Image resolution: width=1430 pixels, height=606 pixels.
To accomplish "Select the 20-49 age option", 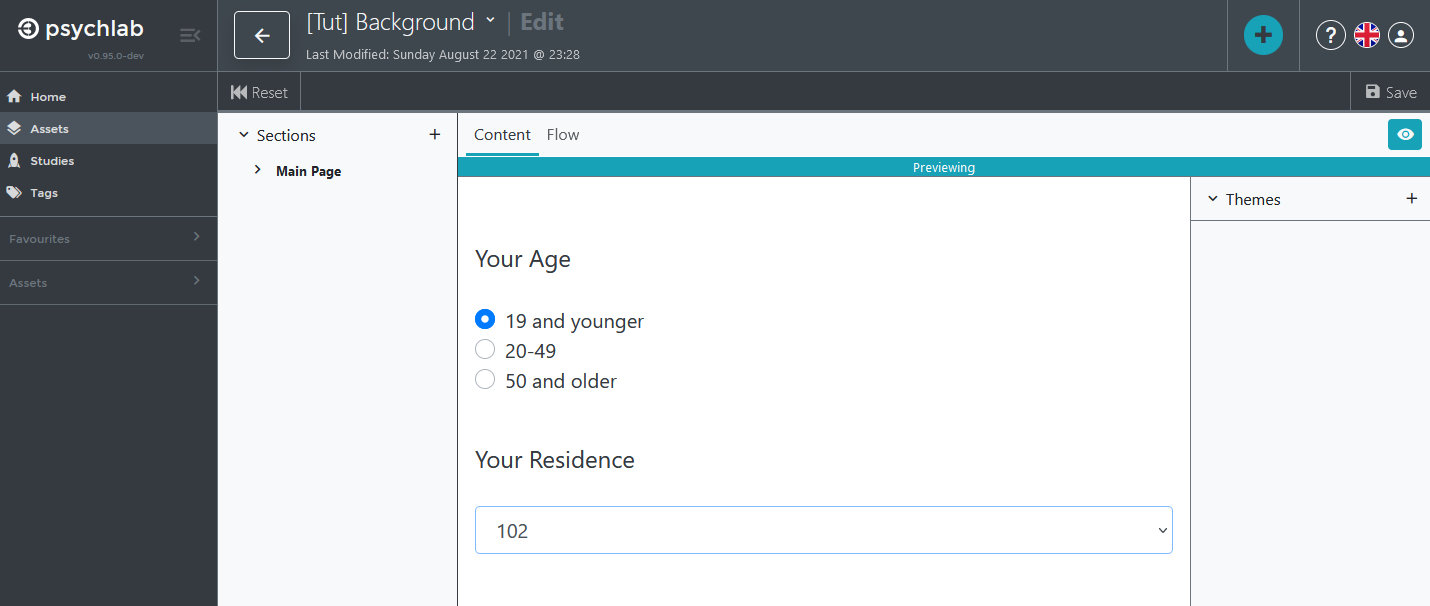I will (x=485, y=350).
